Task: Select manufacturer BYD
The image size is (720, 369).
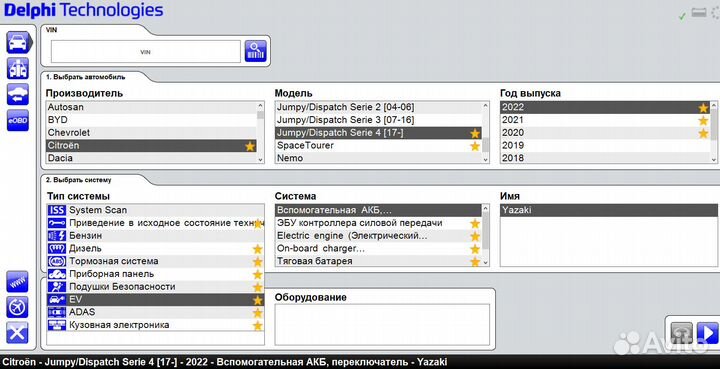Action: coord(152,120)
